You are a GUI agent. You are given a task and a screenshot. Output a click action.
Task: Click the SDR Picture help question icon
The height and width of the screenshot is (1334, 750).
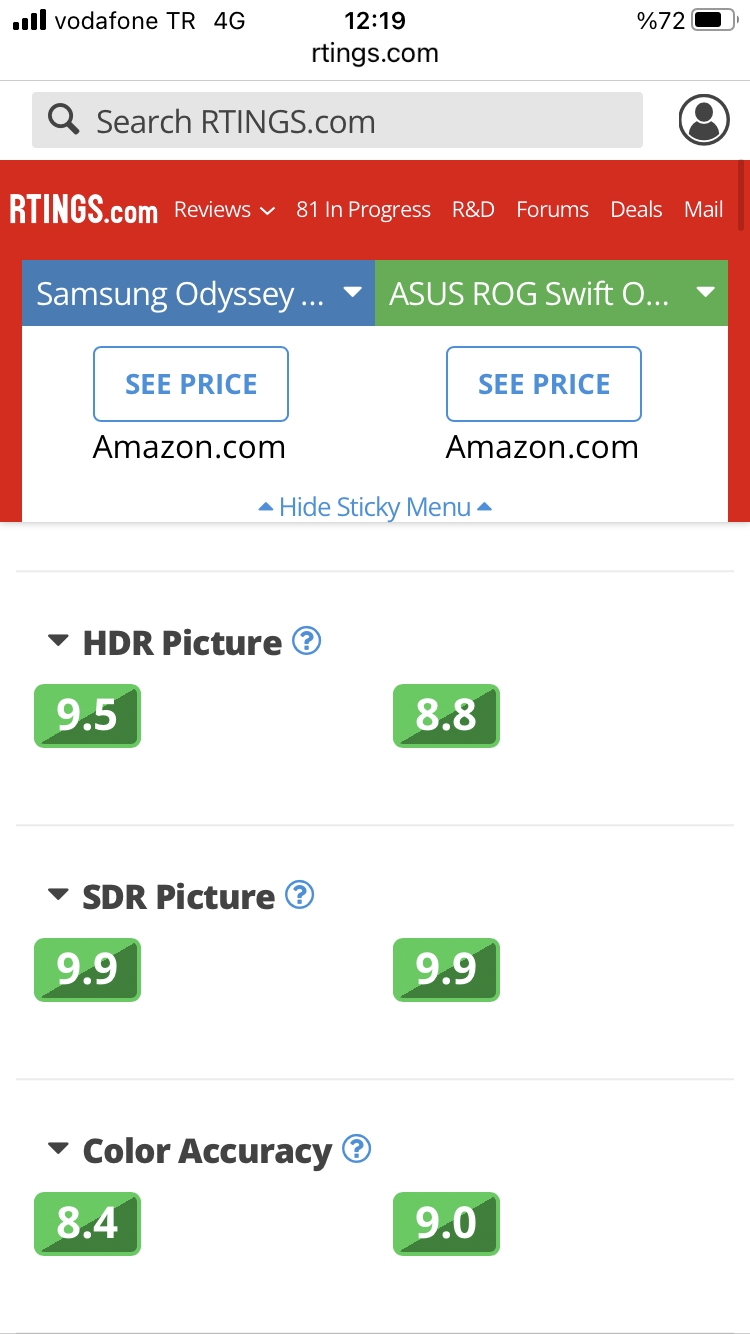click(300, 894)
